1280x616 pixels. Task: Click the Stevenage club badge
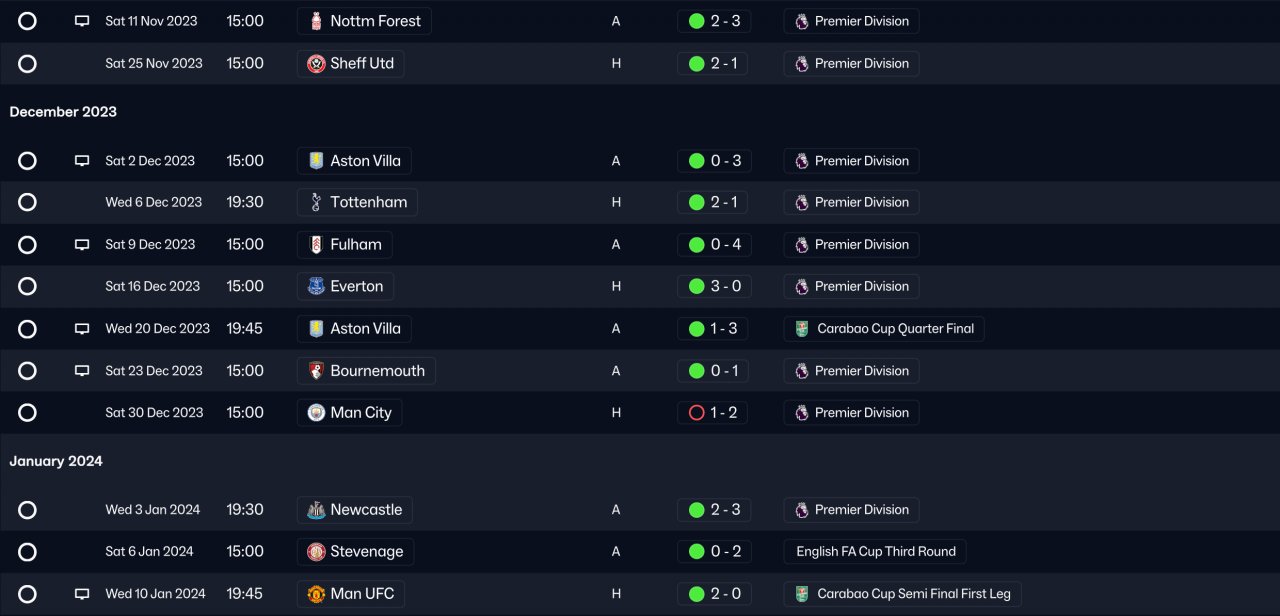(316, 552)
